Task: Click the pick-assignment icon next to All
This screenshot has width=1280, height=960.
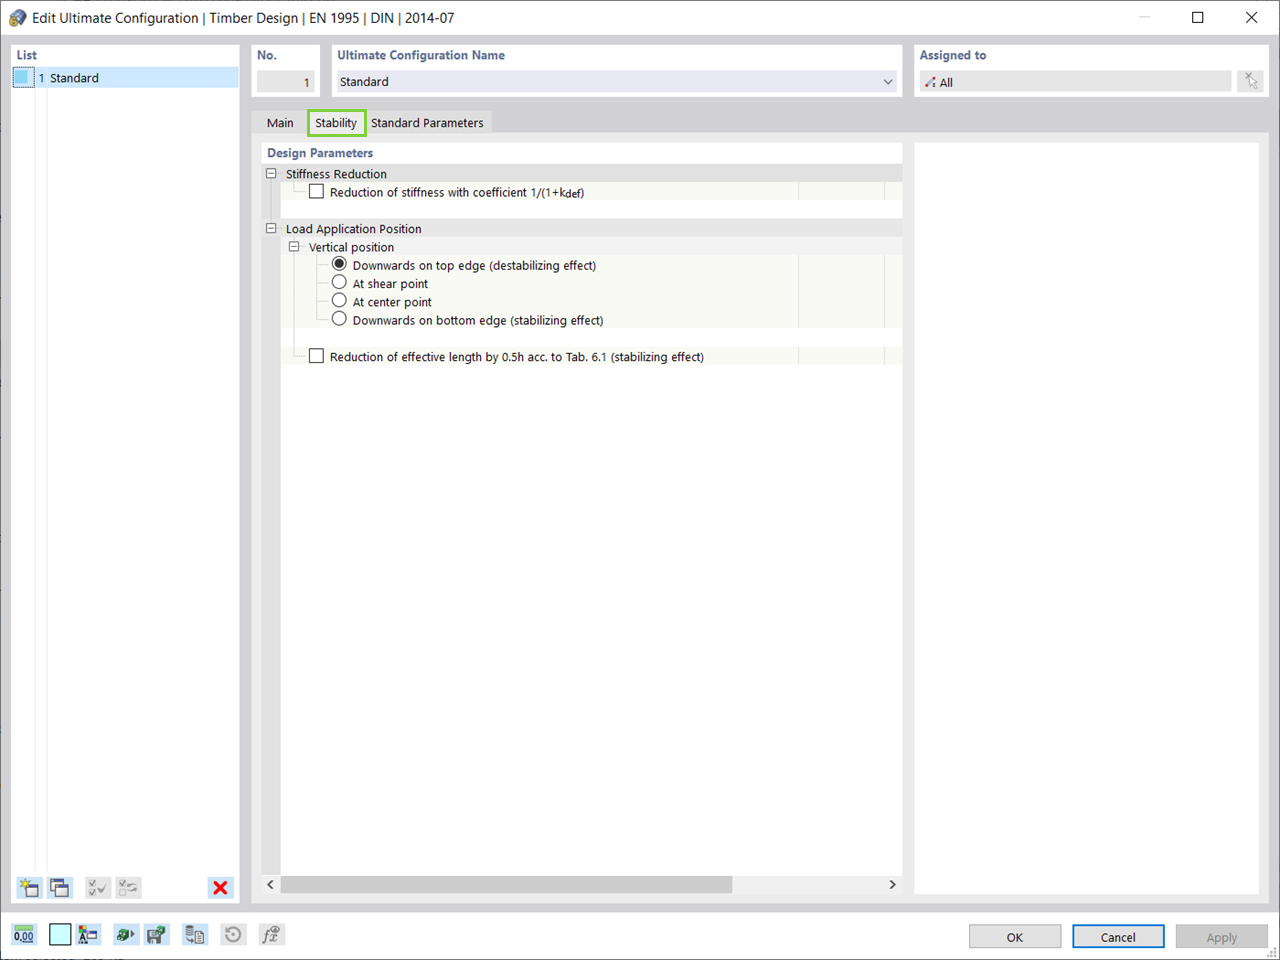Action: (x=1251, y=82)
